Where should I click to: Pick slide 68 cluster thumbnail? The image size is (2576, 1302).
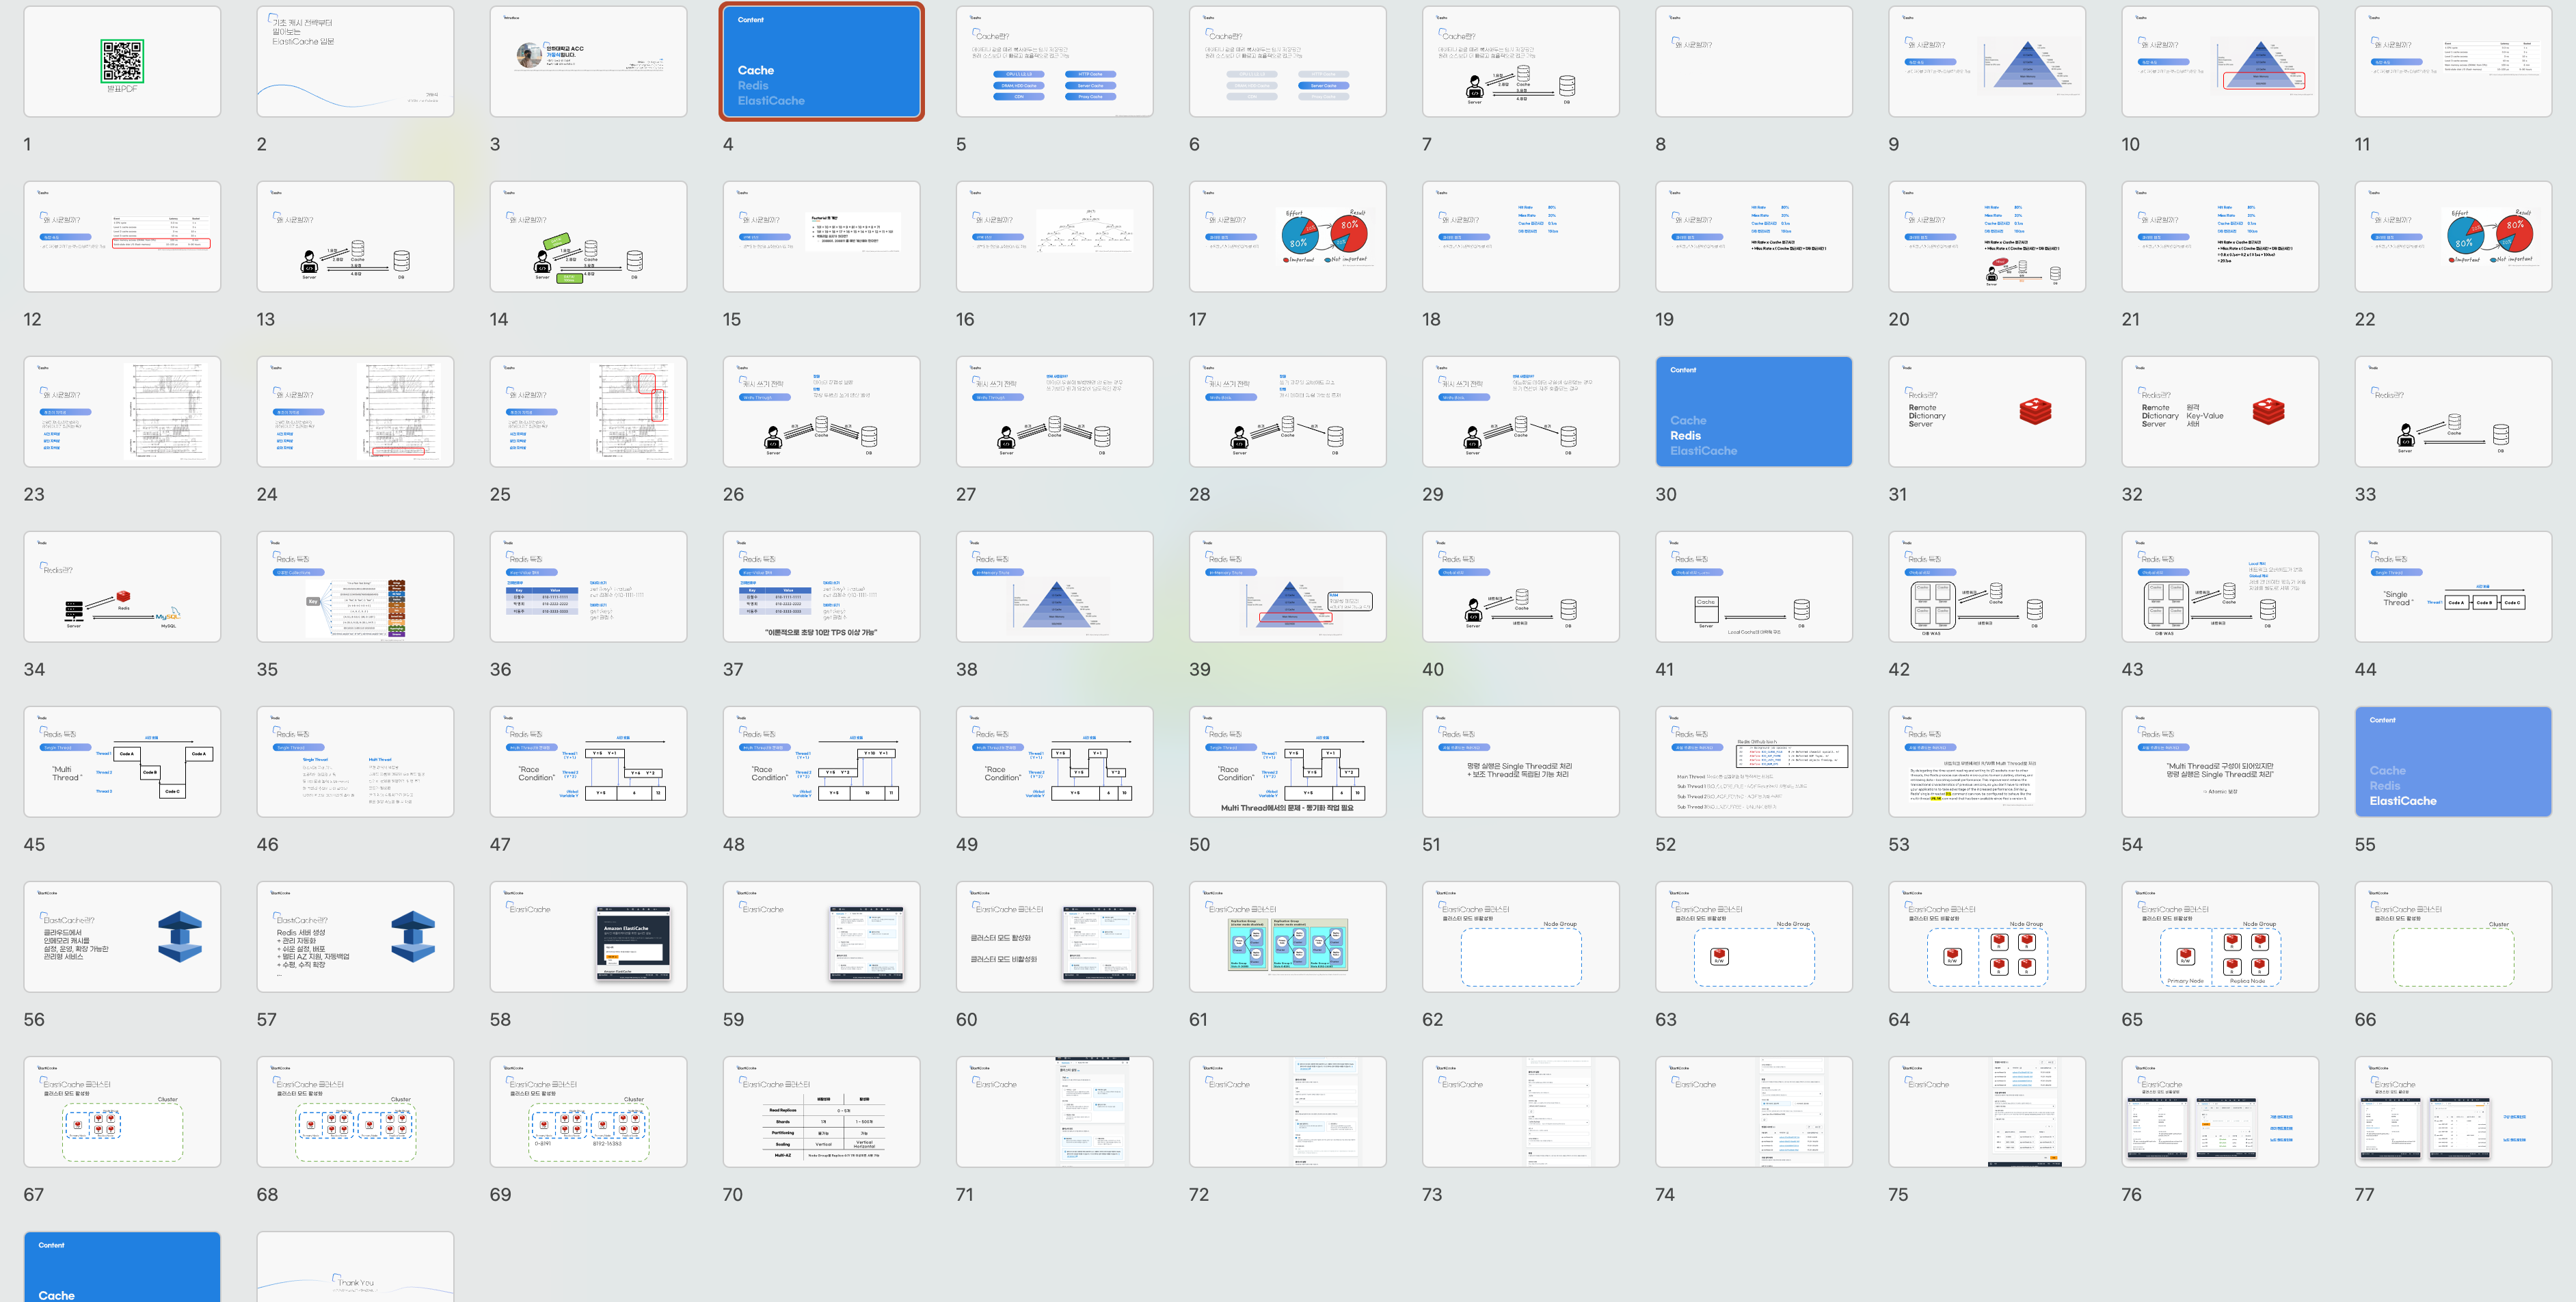(x=355, y=1111)
